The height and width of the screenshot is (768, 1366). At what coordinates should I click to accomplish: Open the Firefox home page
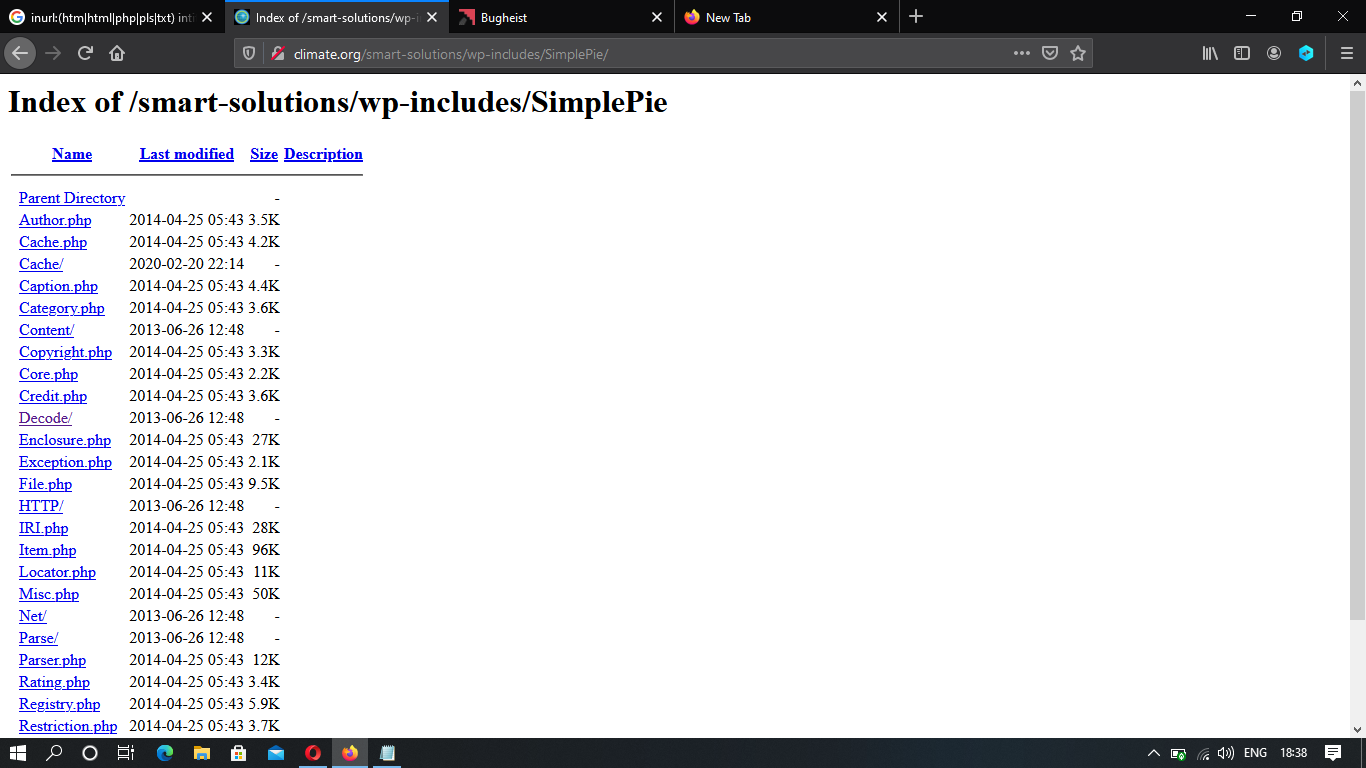117,53
